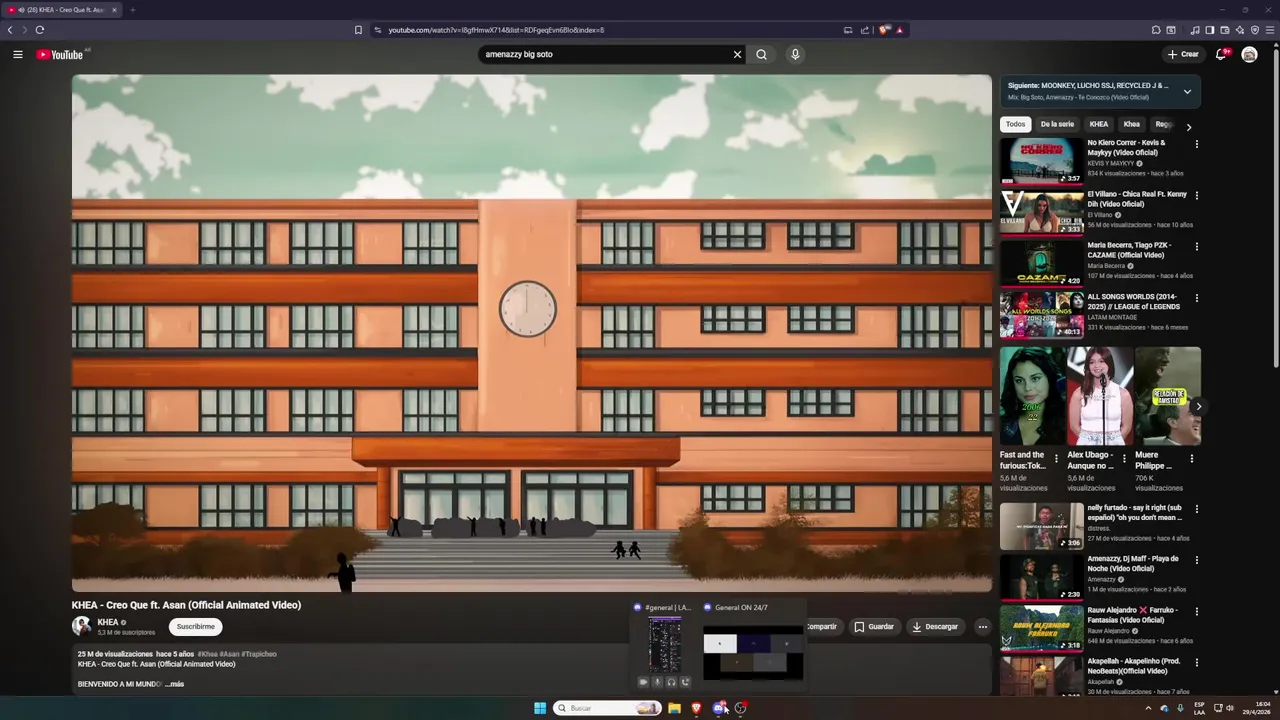The image size is (1280, 720).
Task: Click the main video player
Action: [x=532, y=333]
